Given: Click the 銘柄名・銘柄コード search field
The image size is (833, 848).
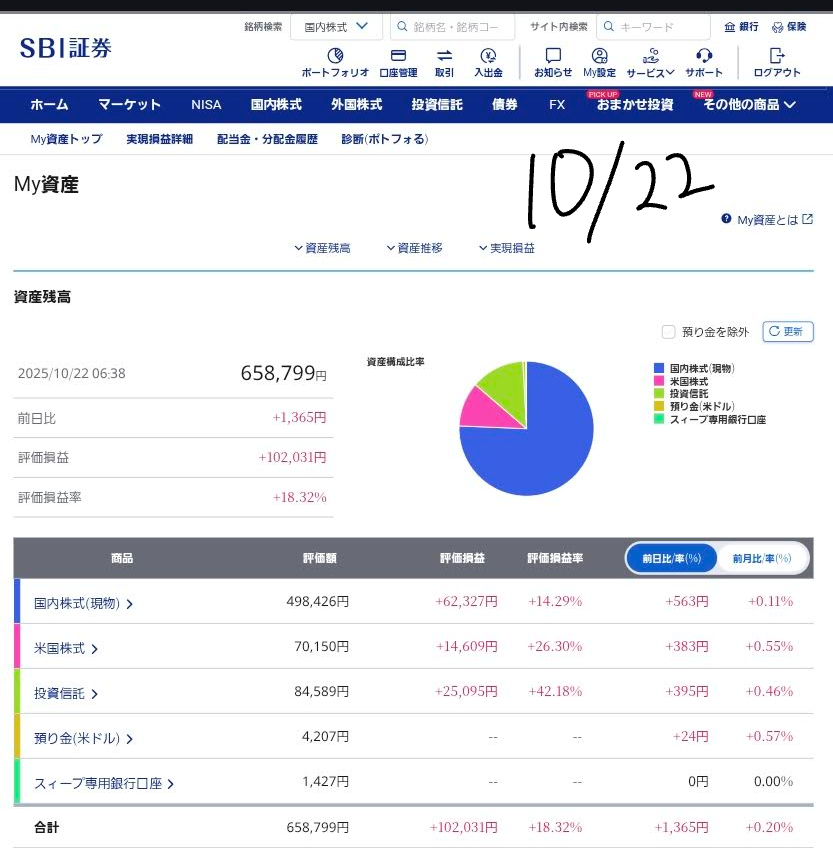Looking at the screenshot, I should click(460, 27).
